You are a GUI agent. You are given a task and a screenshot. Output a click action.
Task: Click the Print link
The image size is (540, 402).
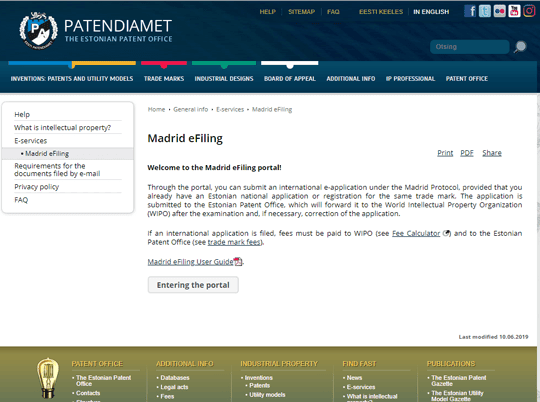coord(445,153)
